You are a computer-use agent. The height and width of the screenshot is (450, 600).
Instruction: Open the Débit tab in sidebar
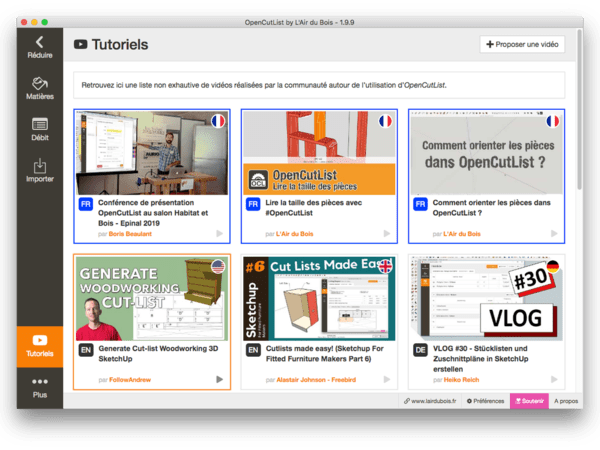tap(39, 129)
